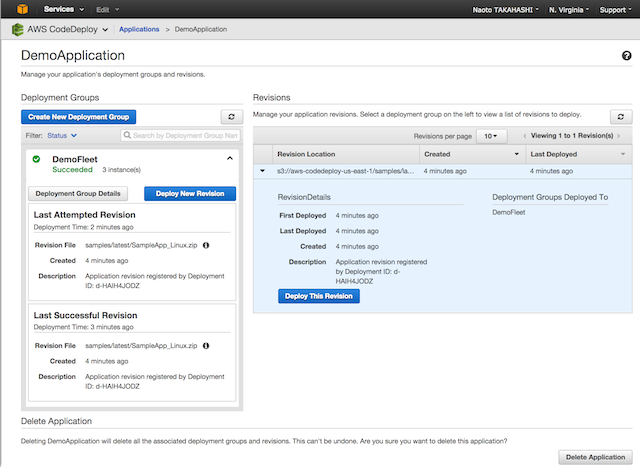The height and width of the screenshot is (467, 640).
Task: Click the AWS CodeDeploy green service icon
Action: (18, 29)
